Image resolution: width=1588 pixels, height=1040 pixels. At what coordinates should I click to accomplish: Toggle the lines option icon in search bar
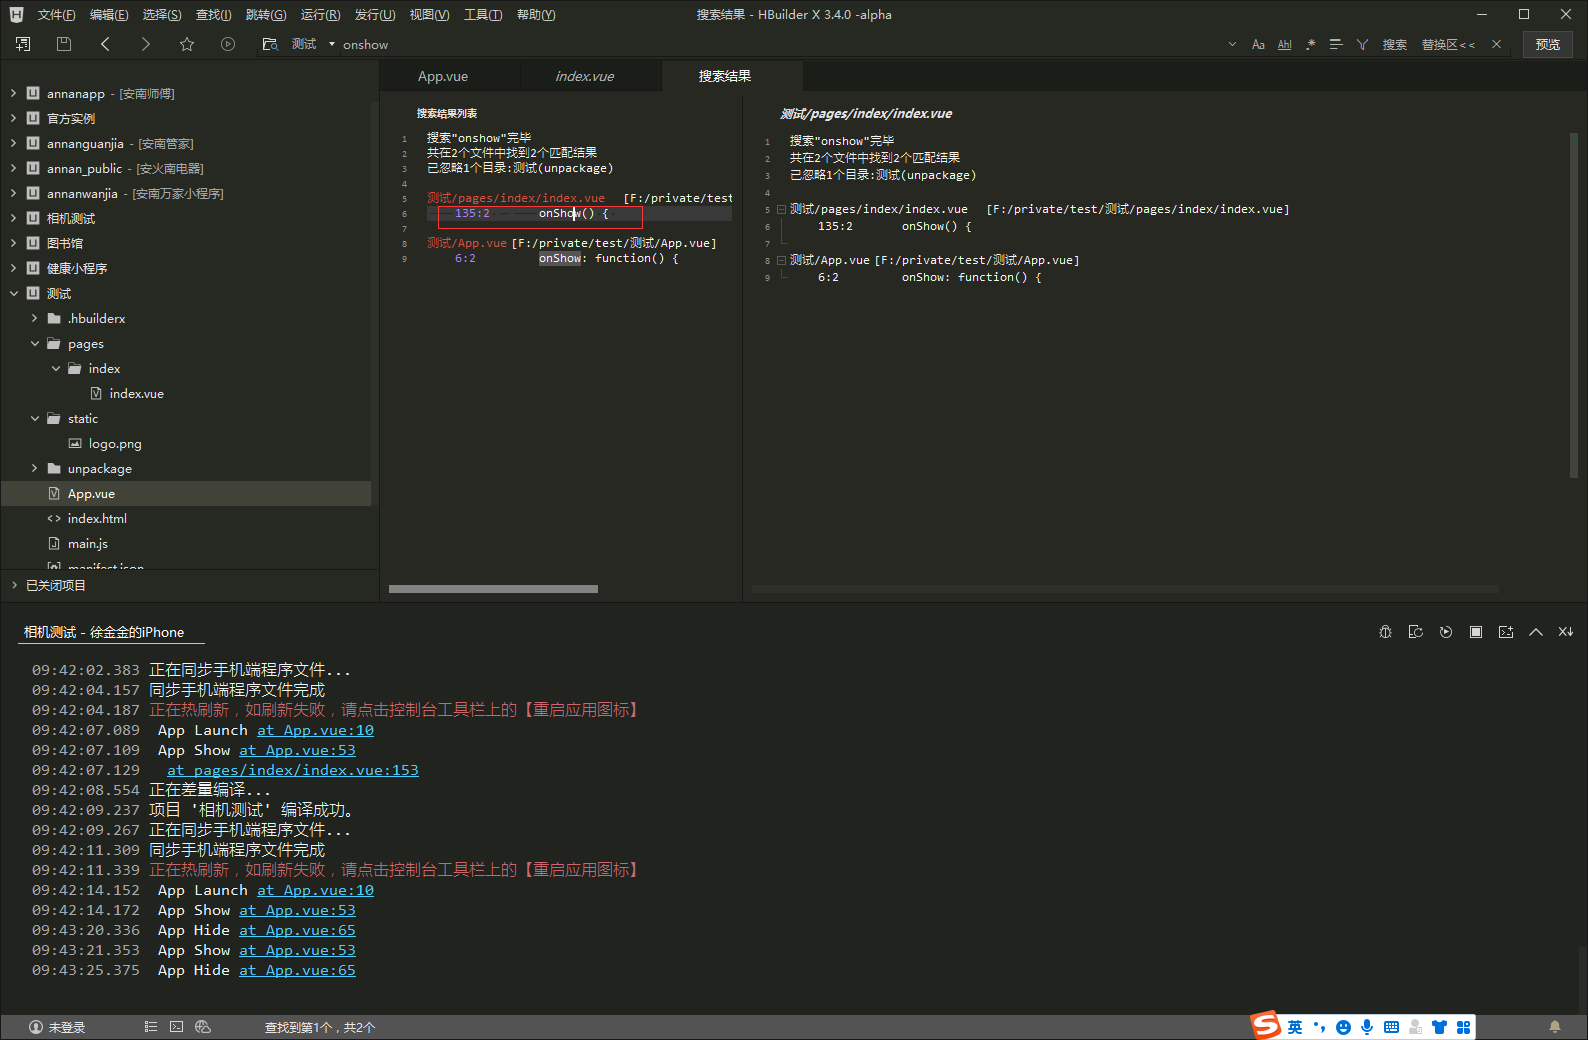click(1336, 45)
